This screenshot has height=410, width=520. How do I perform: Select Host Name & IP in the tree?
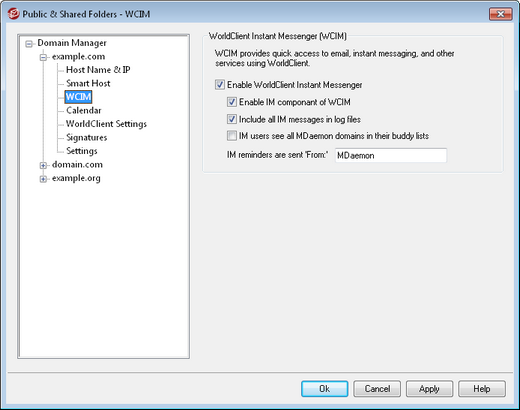pyautogui.click(x=98, y=70)
